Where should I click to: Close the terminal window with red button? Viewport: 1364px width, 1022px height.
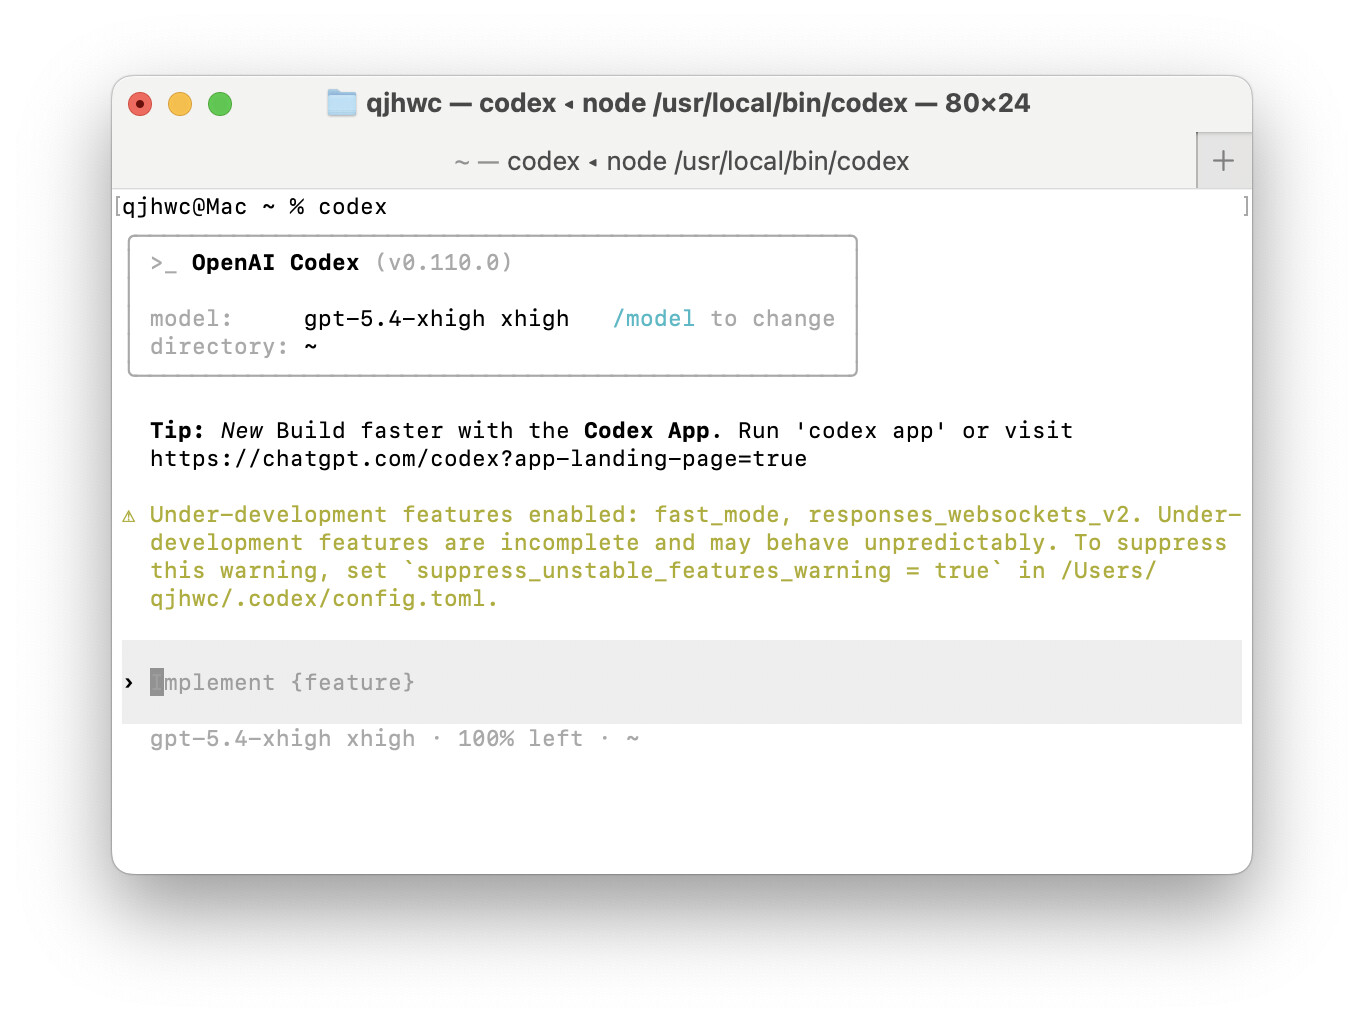point(140,104)
